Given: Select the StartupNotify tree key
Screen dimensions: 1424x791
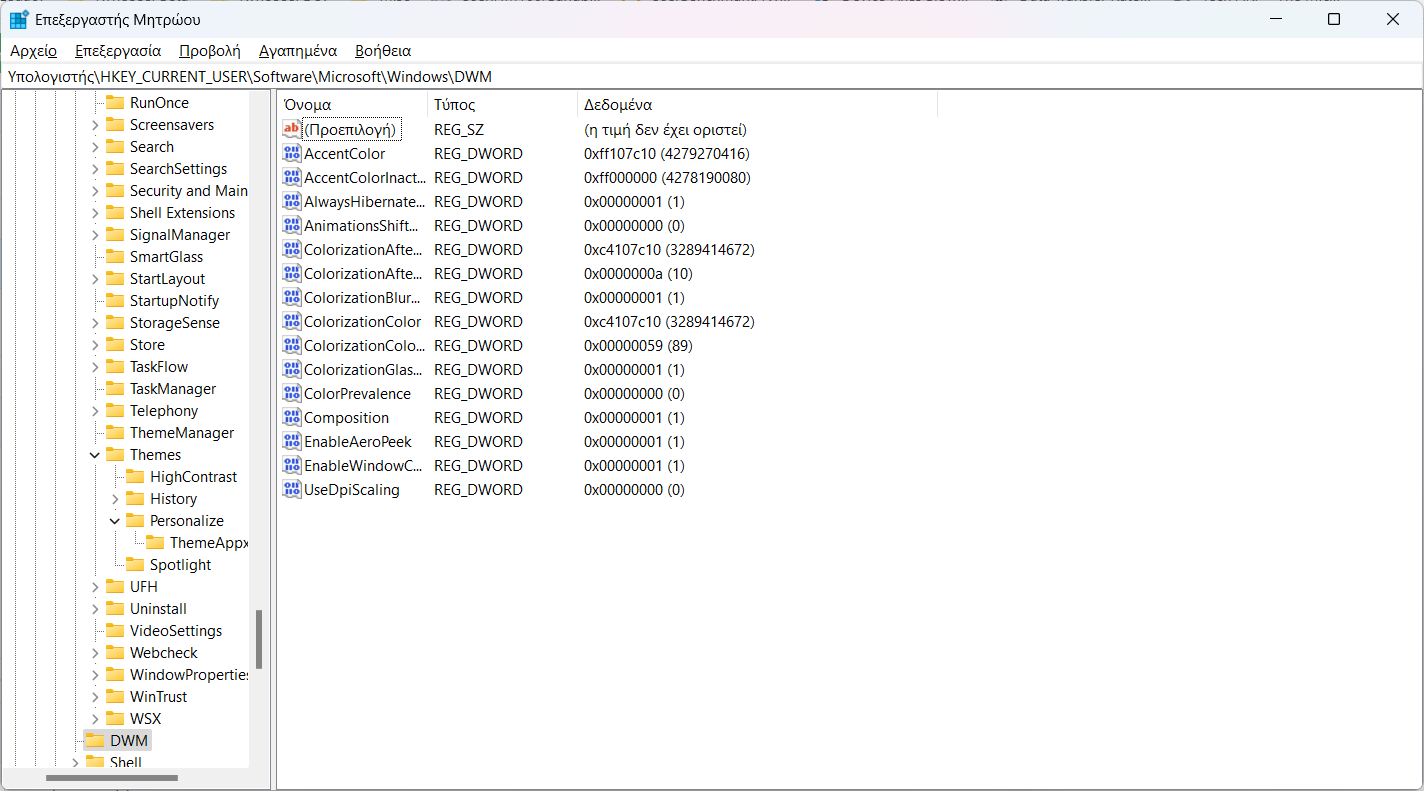Looking at the screenshot, I should coord(174,301).
